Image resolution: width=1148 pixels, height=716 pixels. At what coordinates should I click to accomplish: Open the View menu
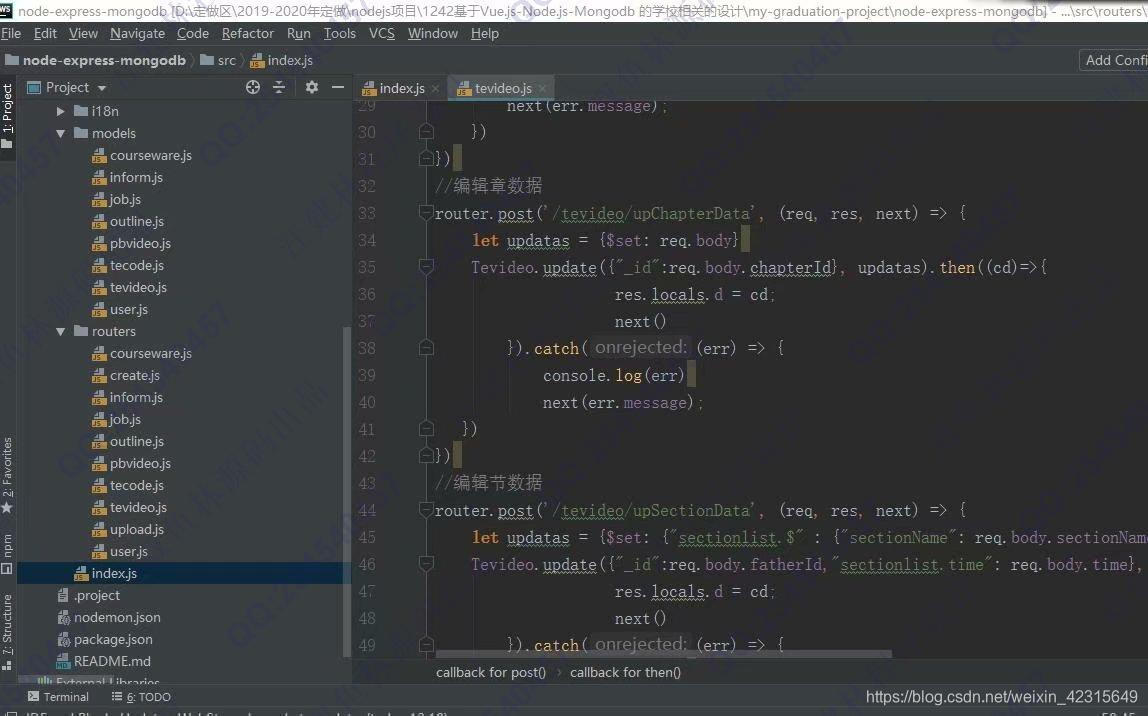point(83,34)
